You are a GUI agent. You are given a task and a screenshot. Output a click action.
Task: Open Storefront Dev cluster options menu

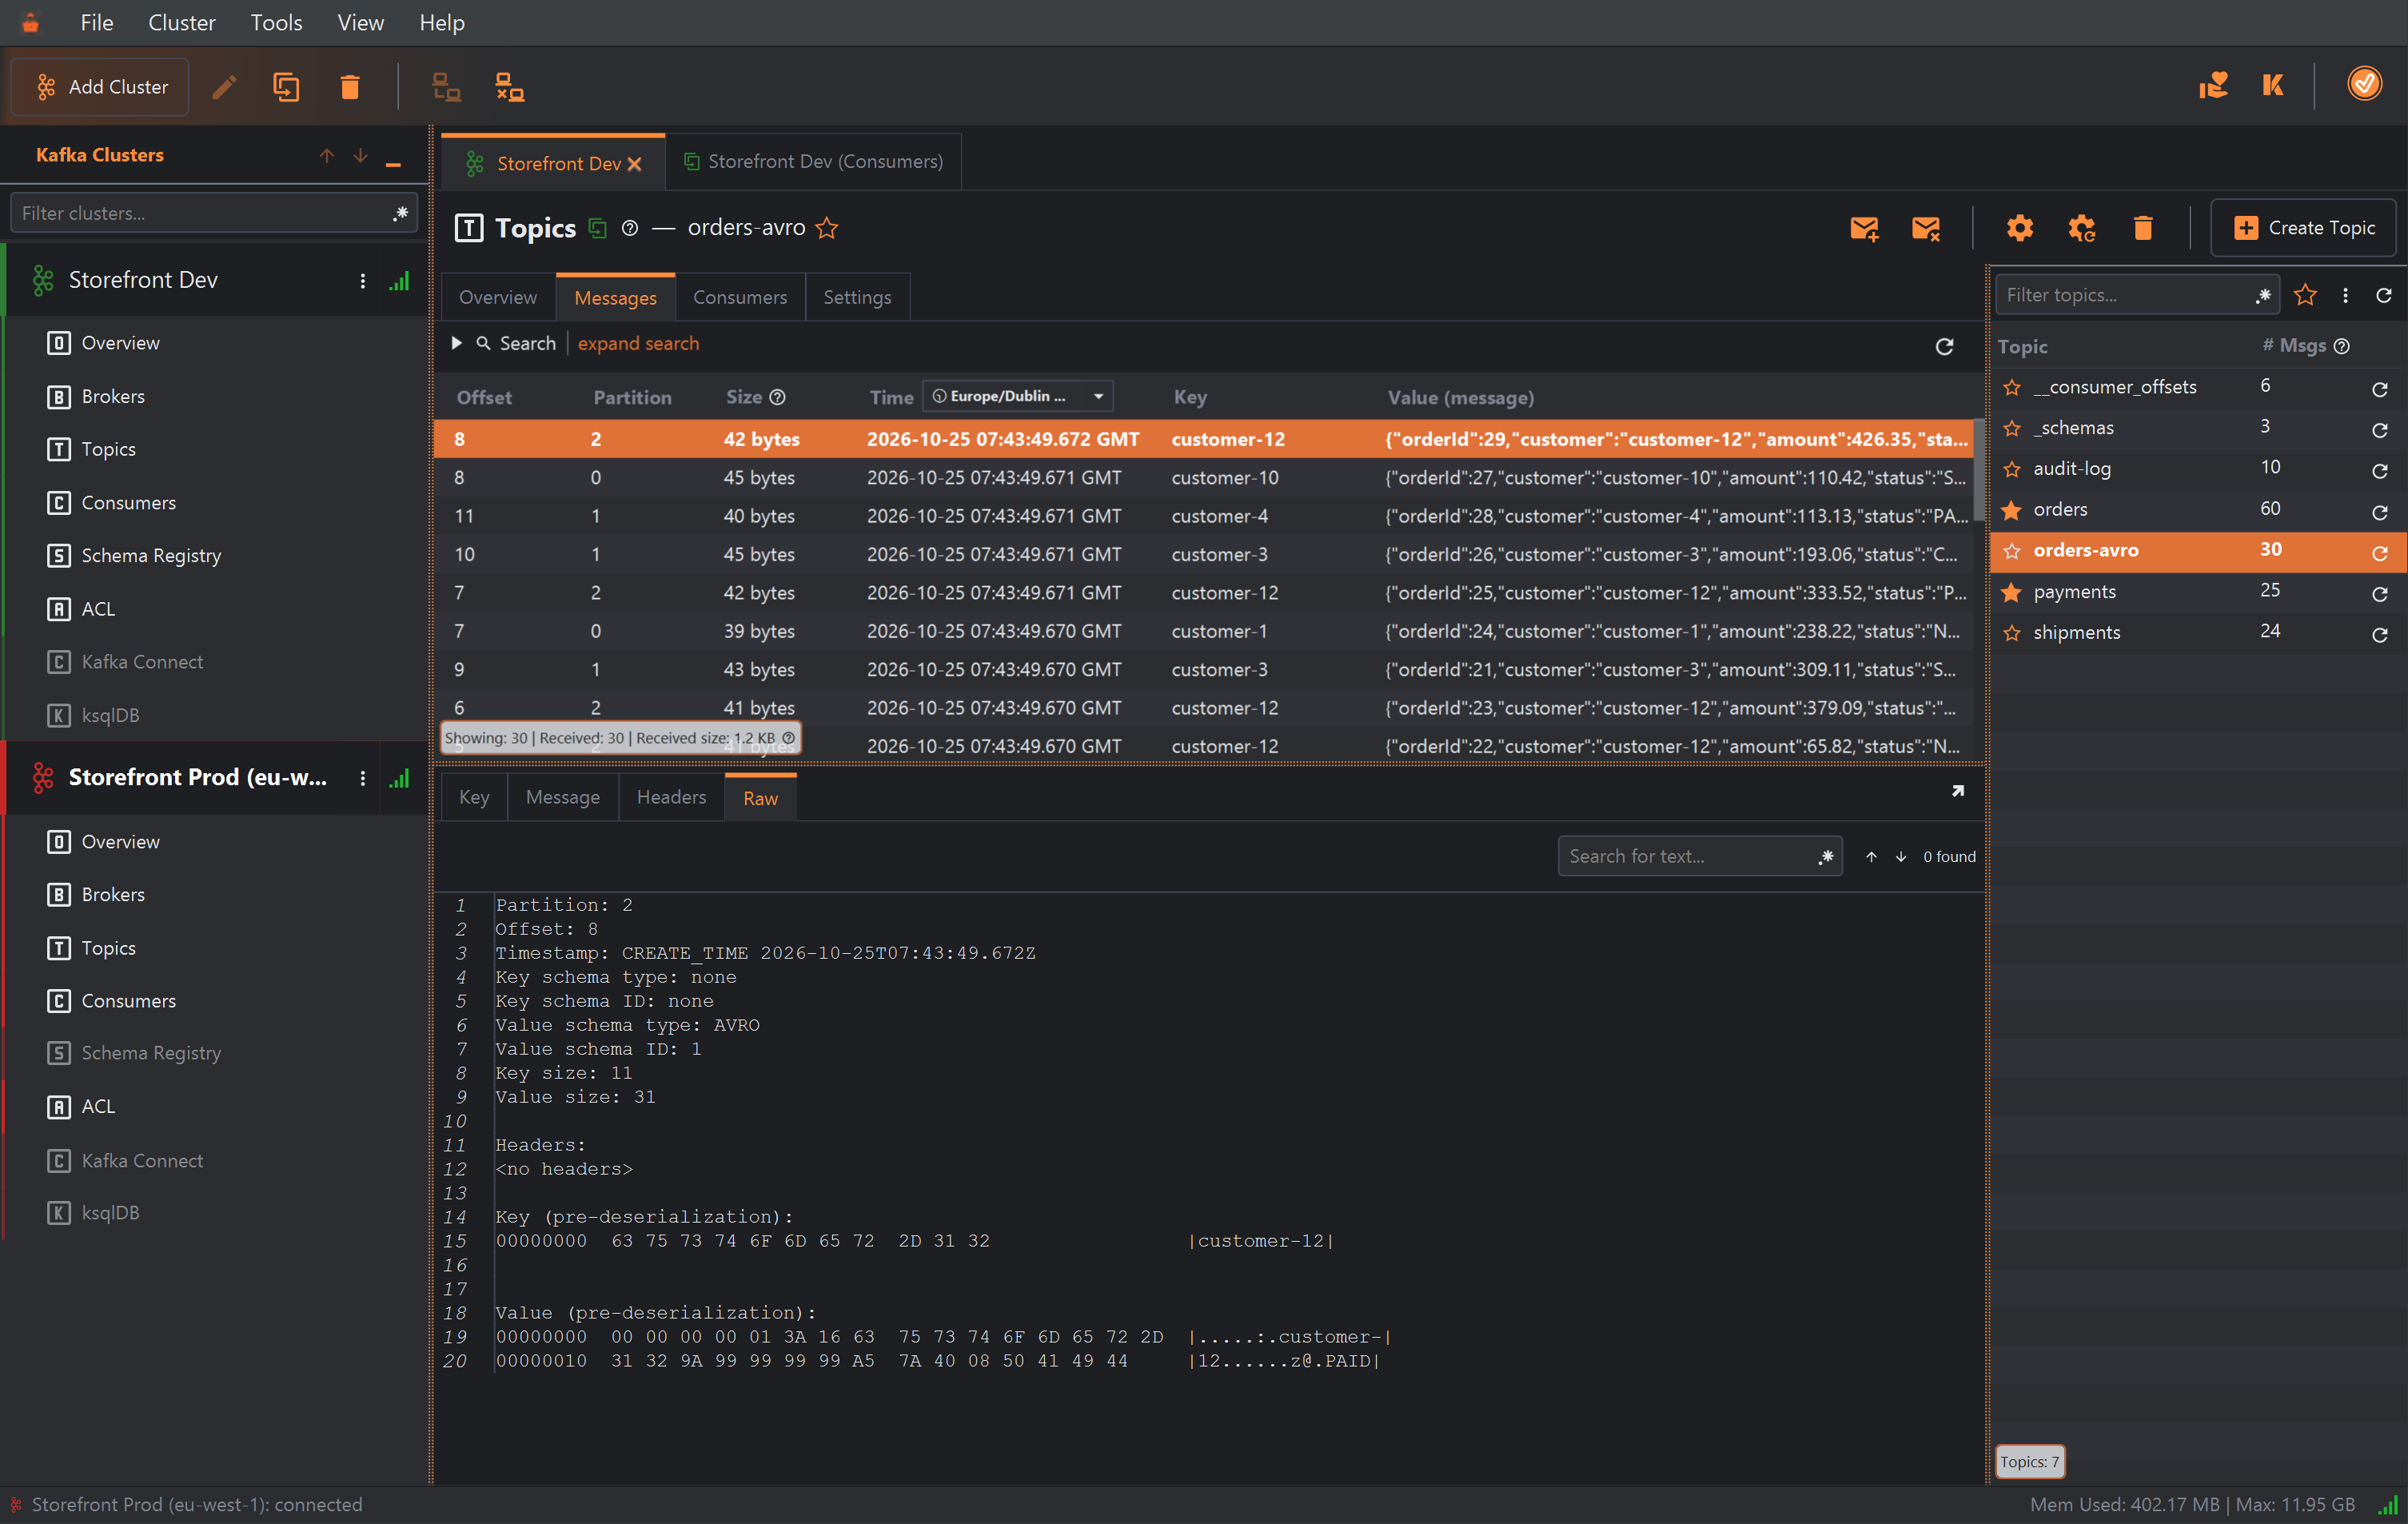click(362, 281)
